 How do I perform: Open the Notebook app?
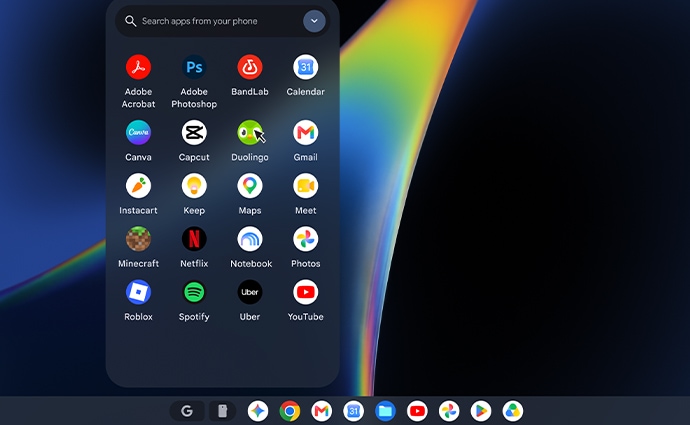click(250, 239)
